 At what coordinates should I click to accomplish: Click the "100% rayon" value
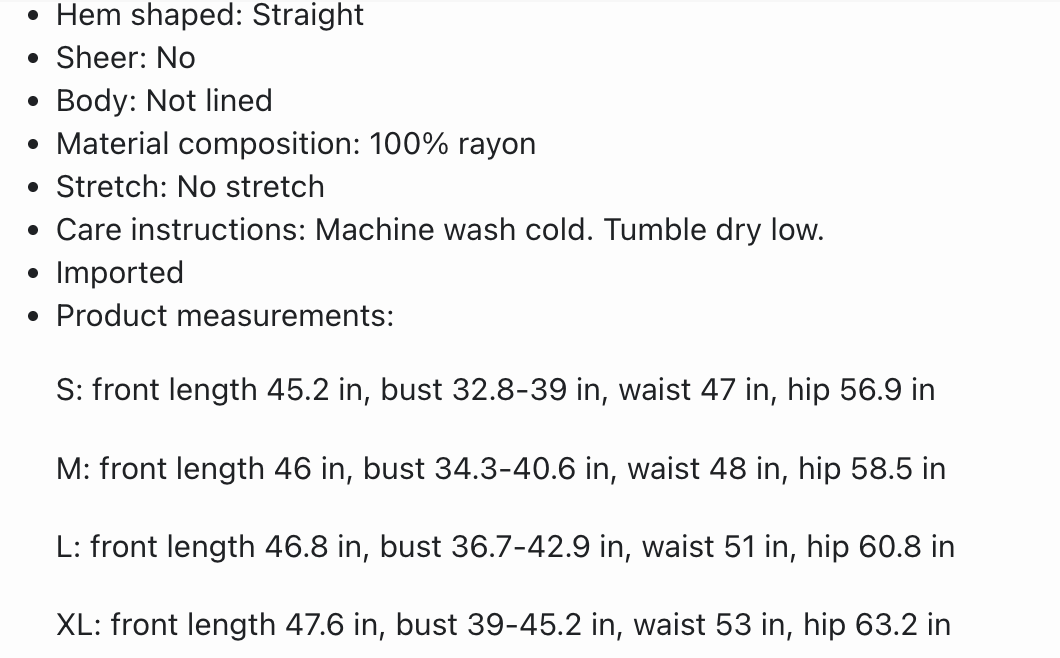pos(452,144)
